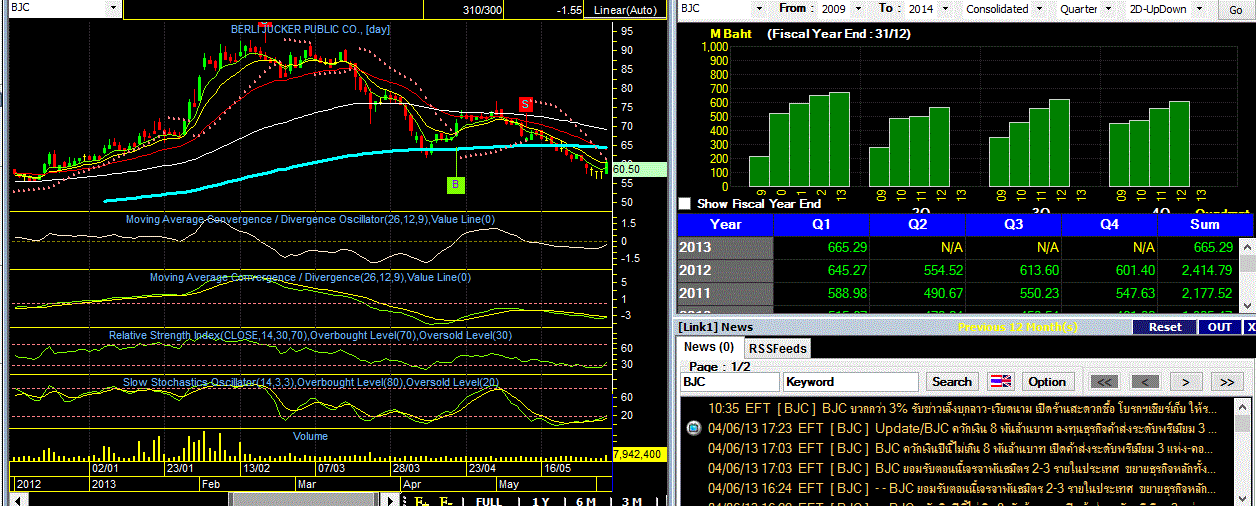Image resolution: width=1256 pixels, height=506 pixels.
Task: Open the 04/06/13 16:24 BJC news headline
Action: point(962,488)
